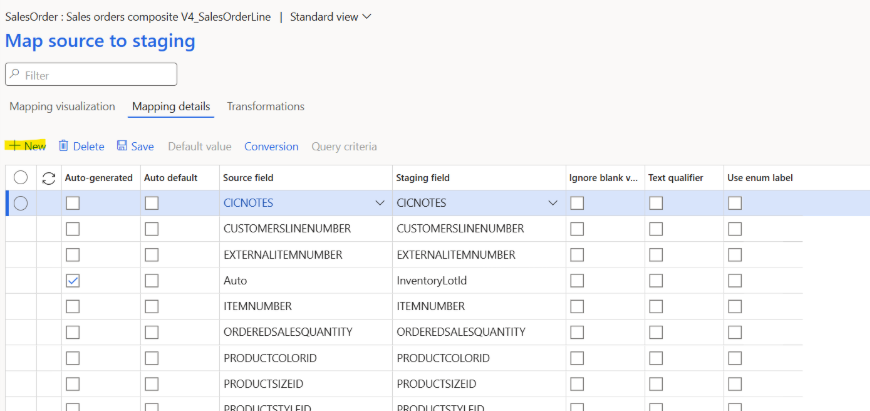Check Use enum label for CICNOTES row

click(735, 204)
